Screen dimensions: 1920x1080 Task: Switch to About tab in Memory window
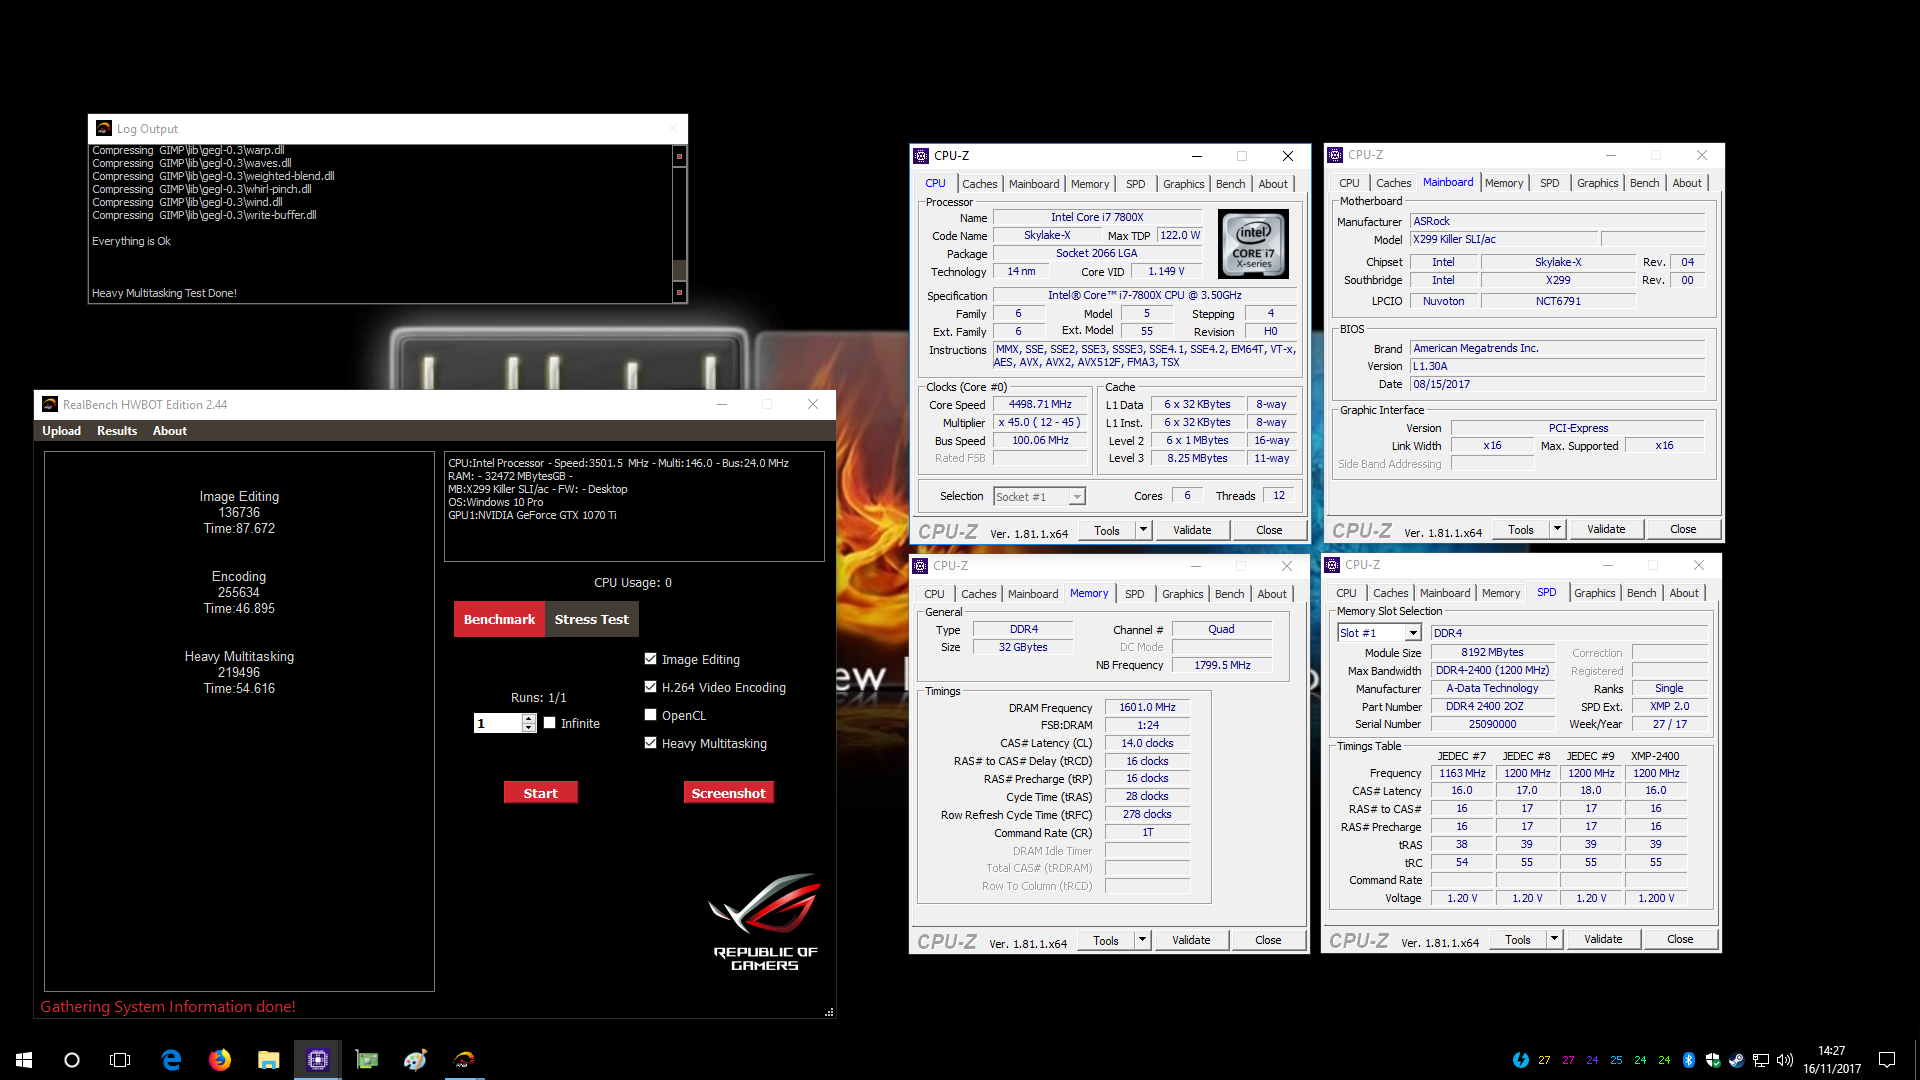[x=1271, y=594]
